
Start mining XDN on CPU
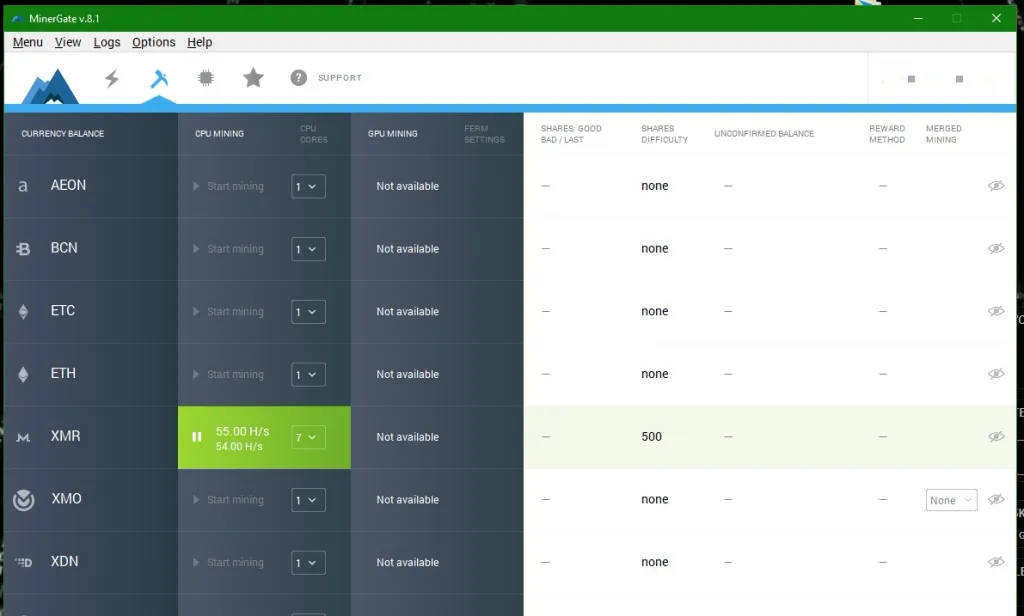pyautogui.click(x=229, y=562)
